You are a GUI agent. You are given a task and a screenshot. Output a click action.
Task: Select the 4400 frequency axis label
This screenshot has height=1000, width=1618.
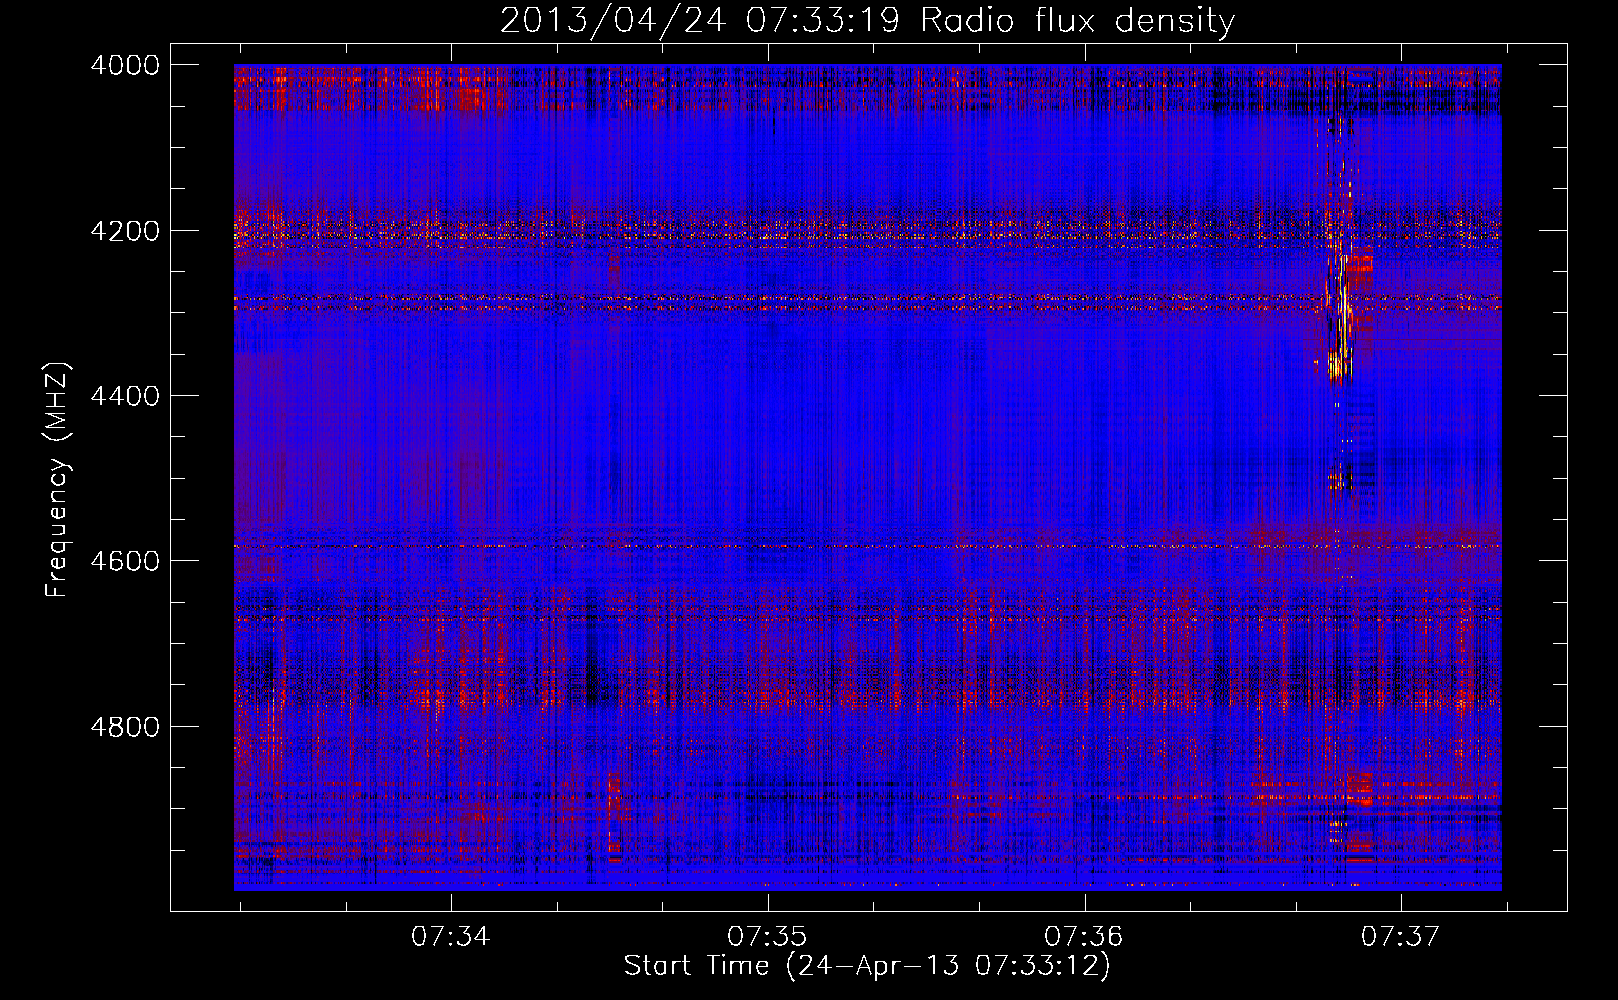[125, 396]
